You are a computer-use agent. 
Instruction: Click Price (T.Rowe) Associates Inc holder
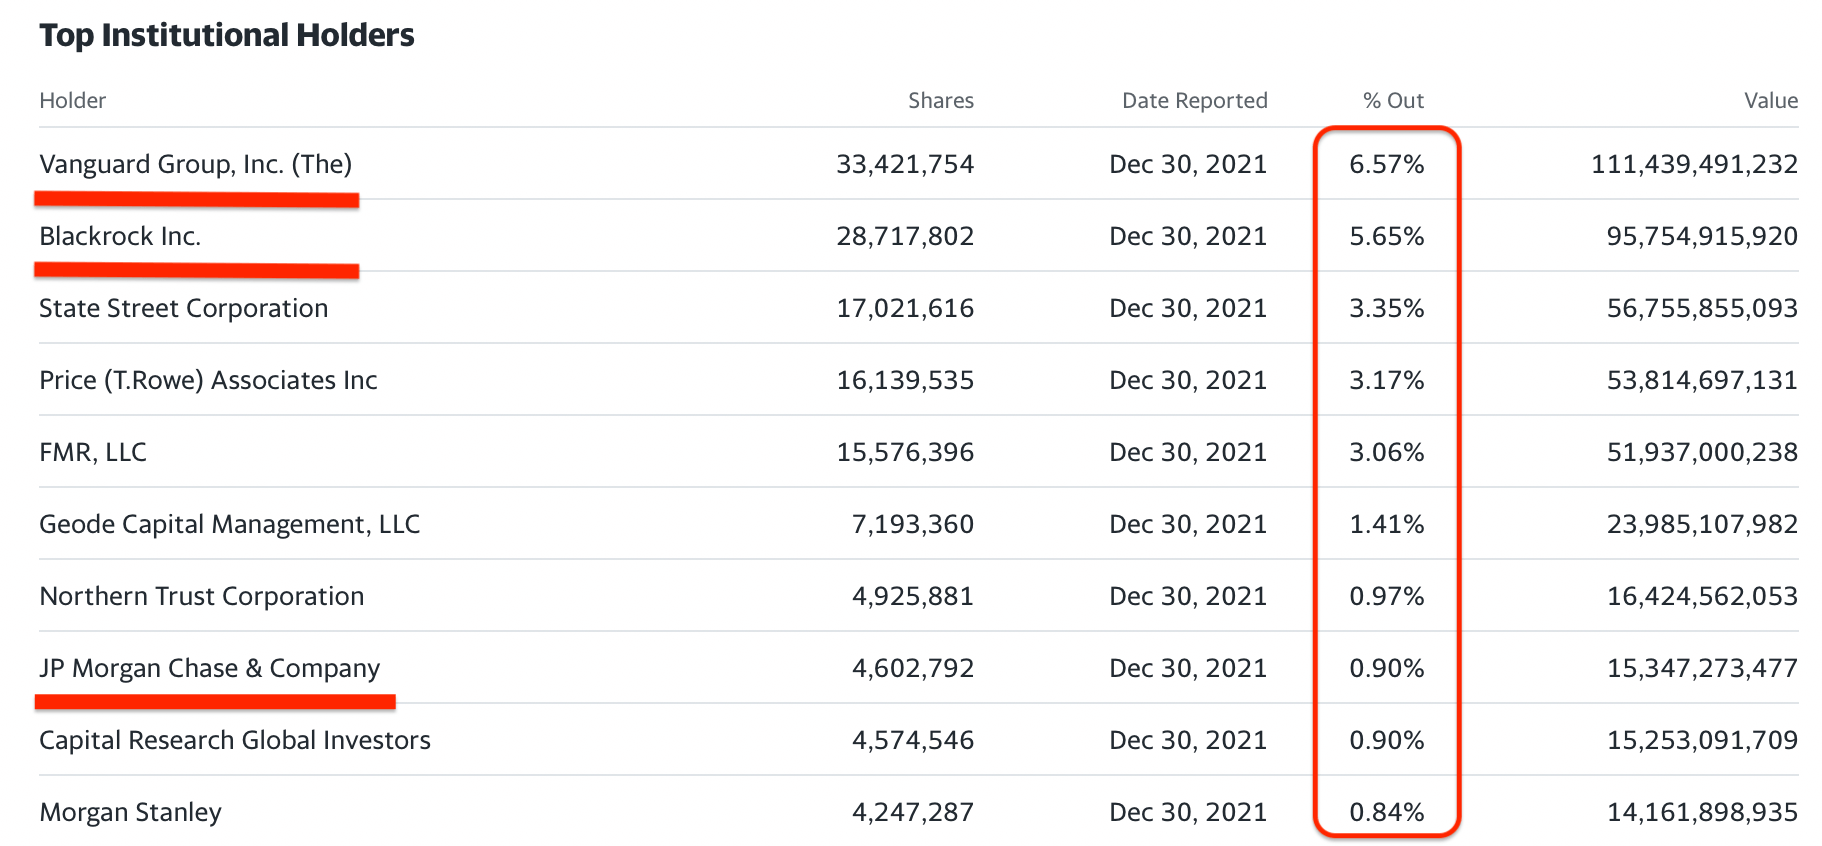tap(208, 380)
